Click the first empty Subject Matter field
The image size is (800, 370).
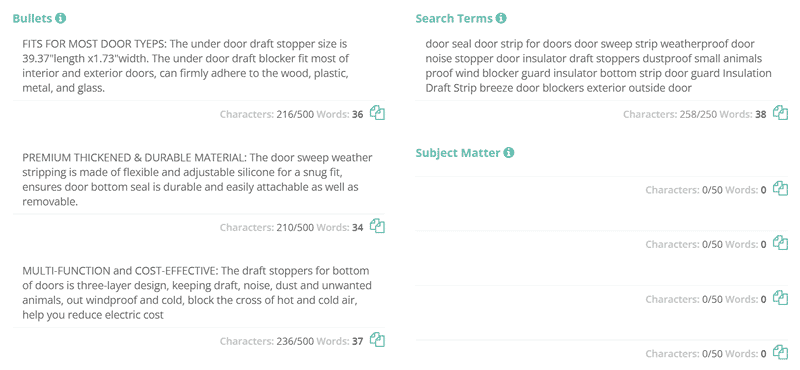[x=602, y=168]
